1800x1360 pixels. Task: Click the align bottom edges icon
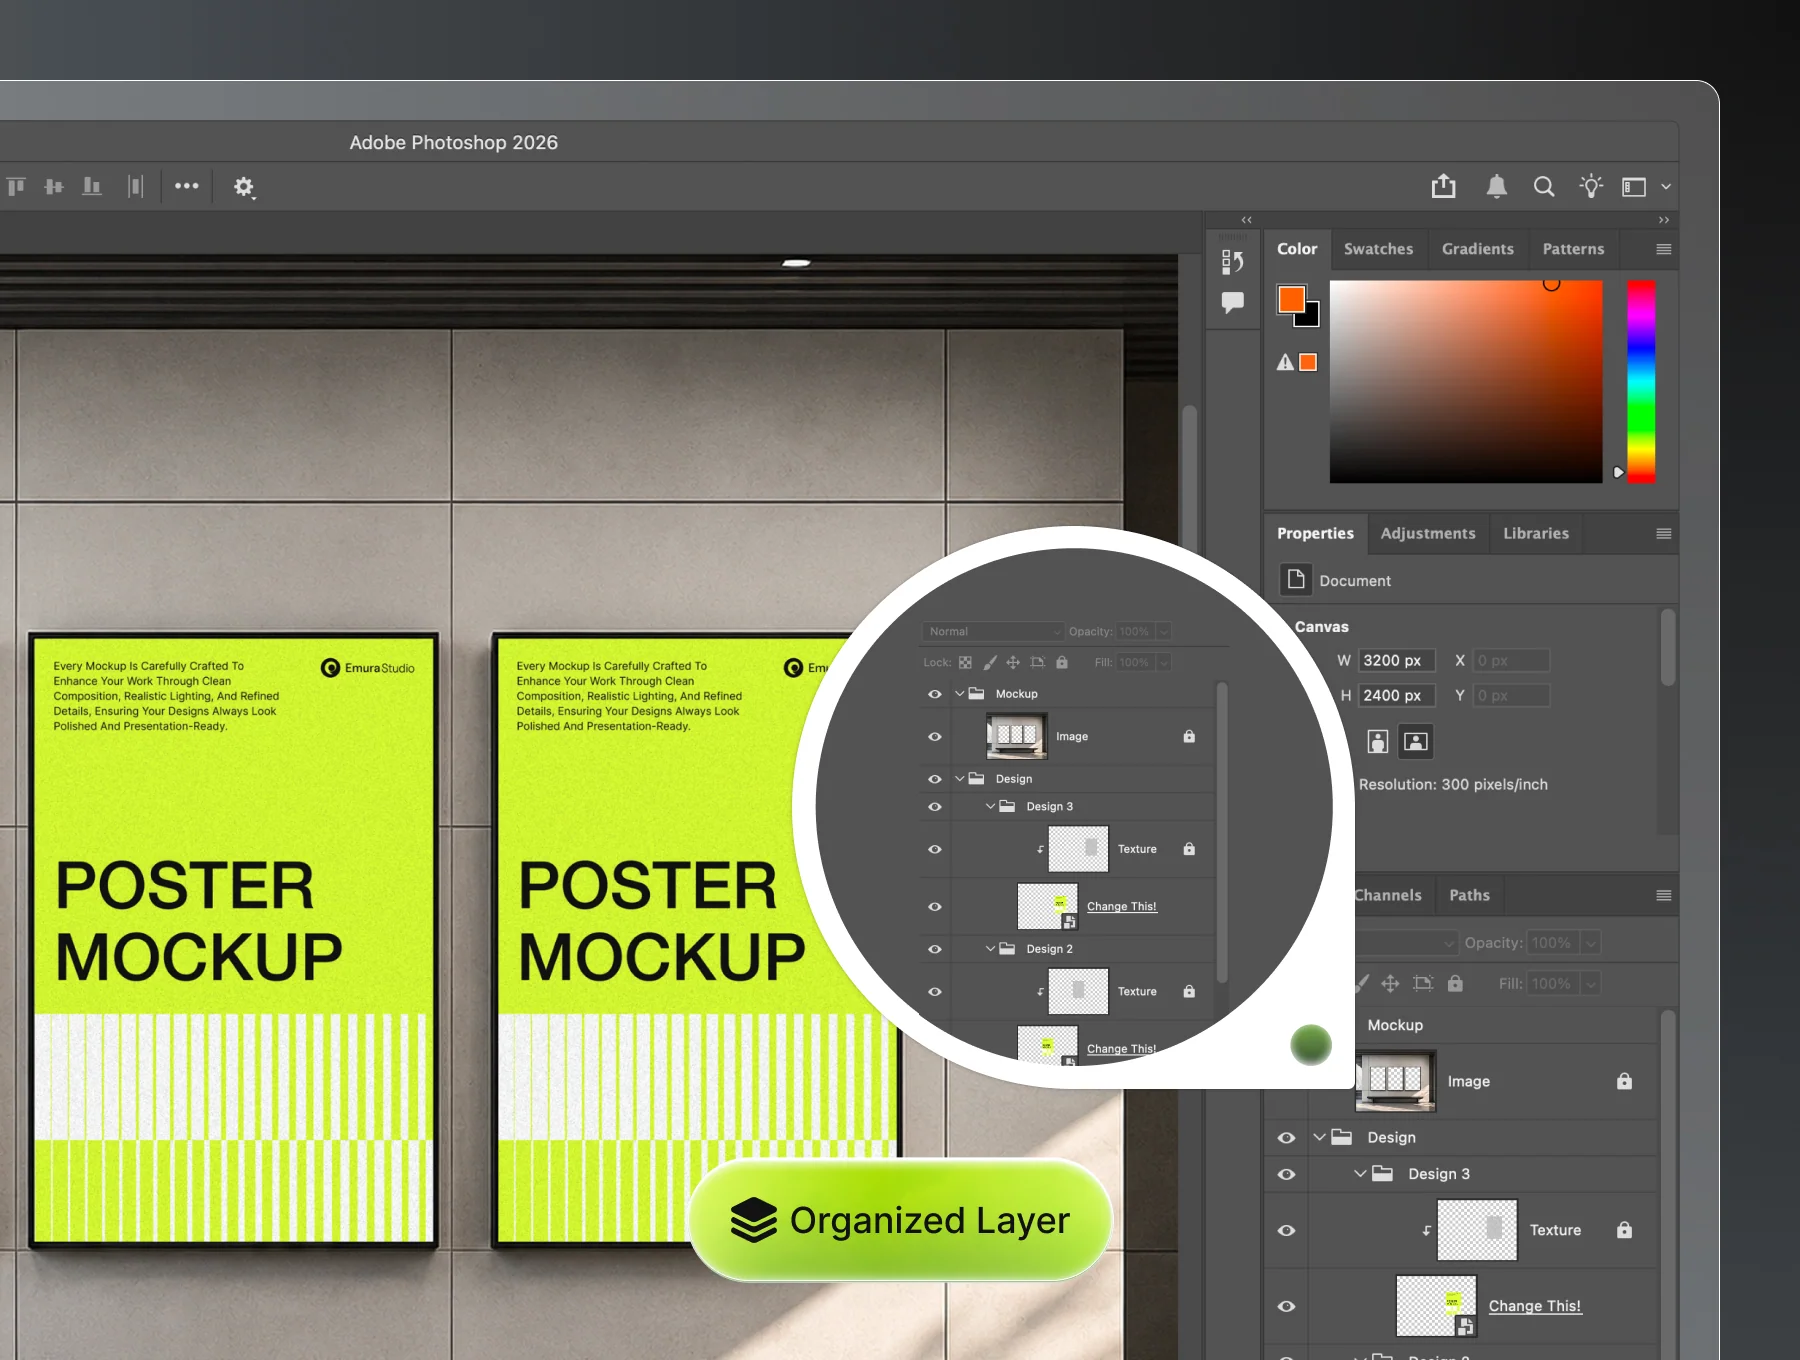92,186
